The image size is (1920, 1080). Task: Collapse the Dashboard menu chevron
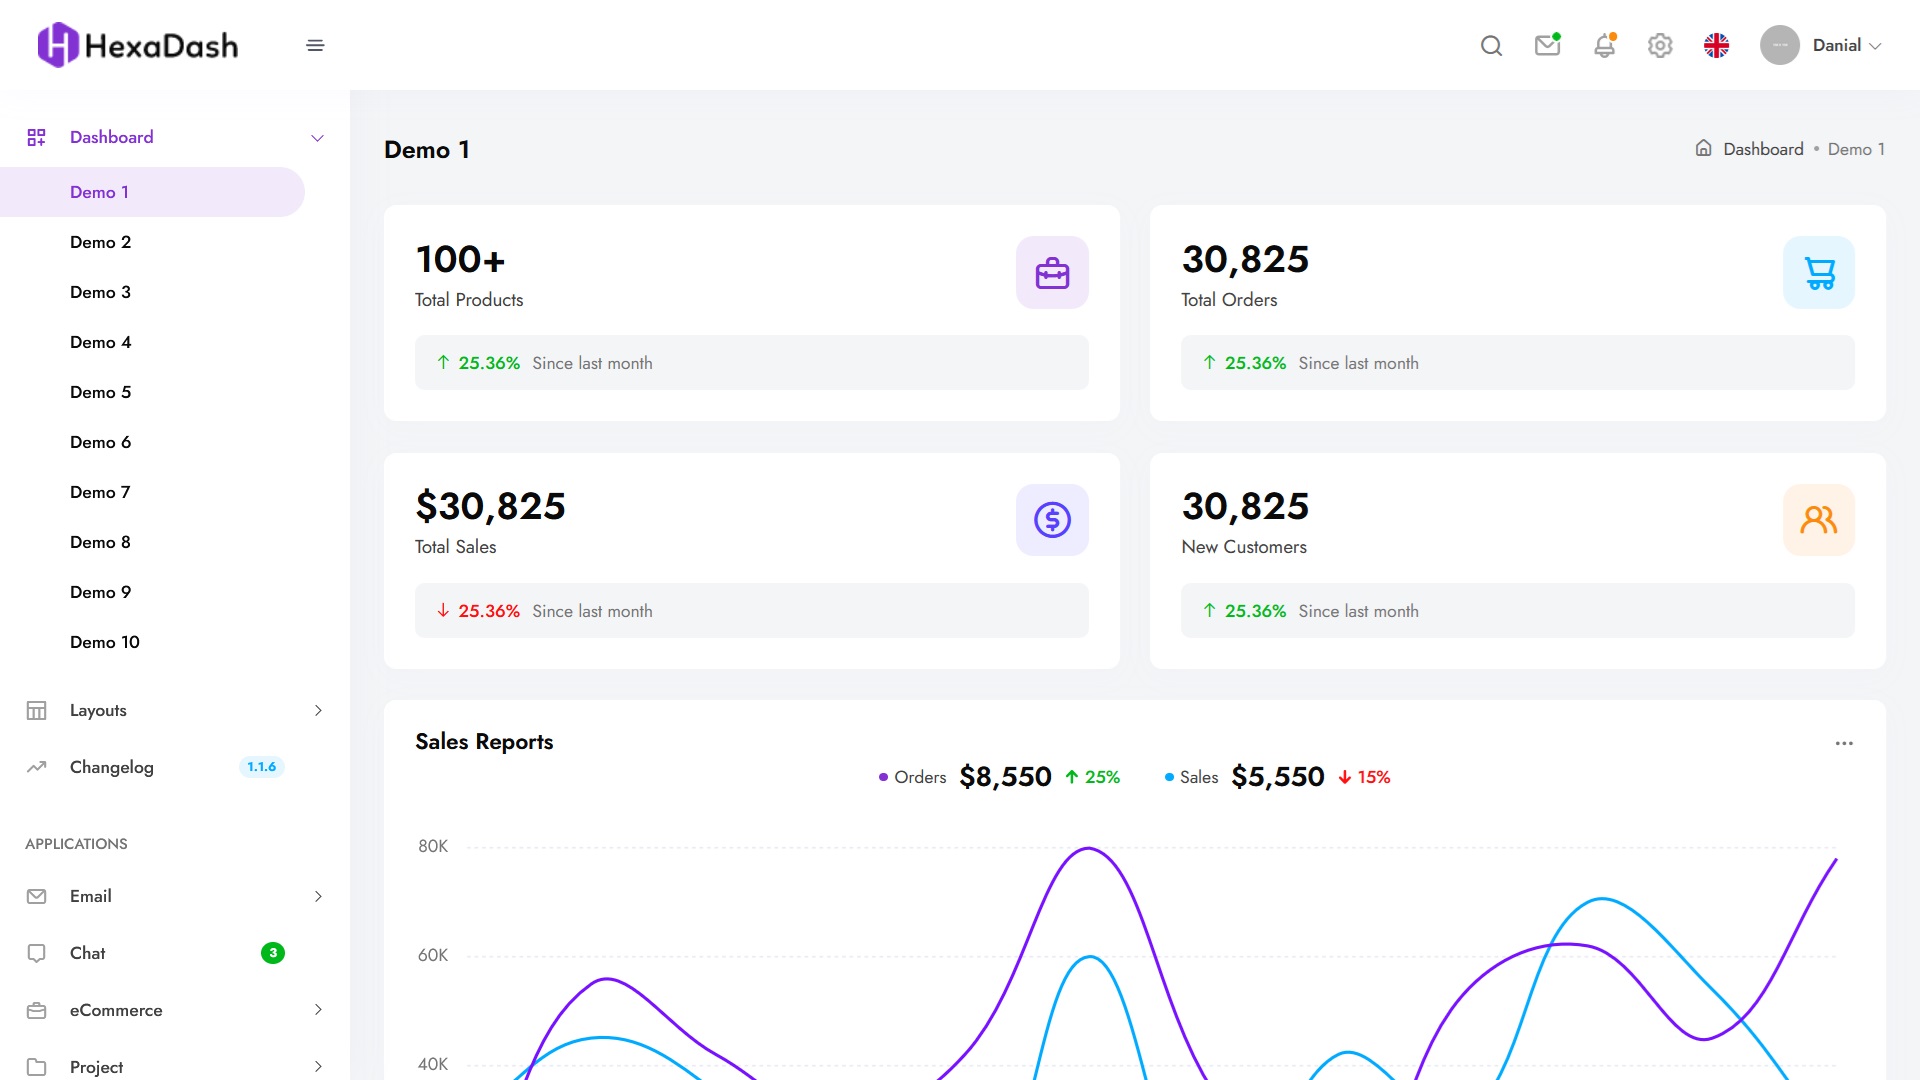[317, 137]
